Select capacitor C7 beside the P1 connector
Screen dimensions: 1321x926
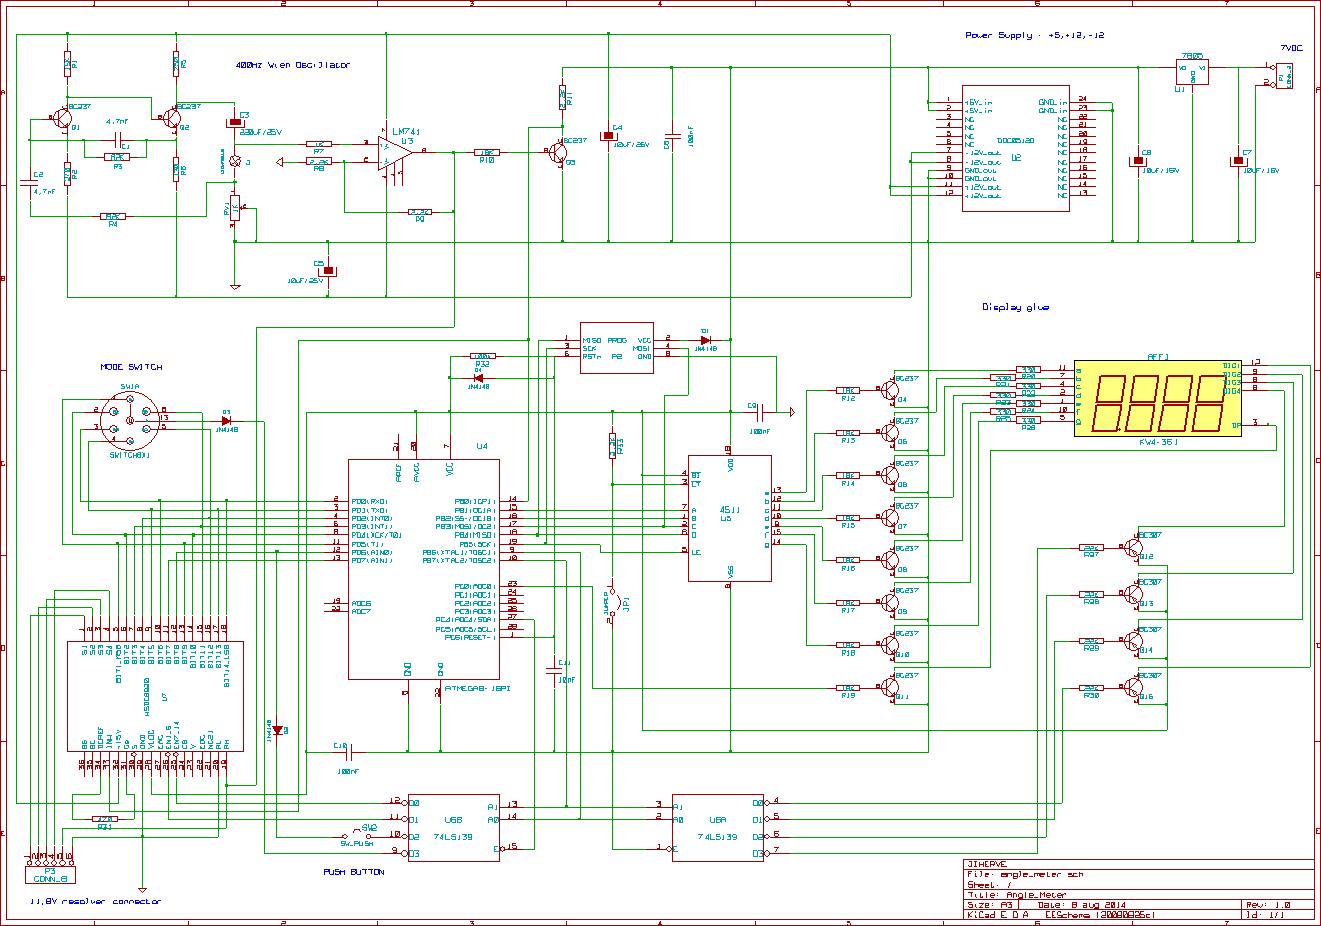click(1240, 160)
